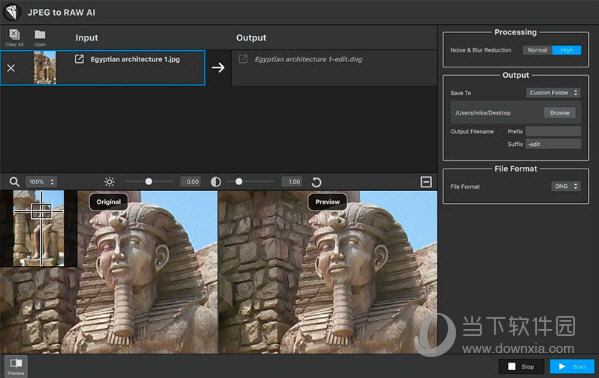Open the Save To Custom Folder dropdown
Image resolution: width=599 pixels, height=378 pixels.
[553, 92]
